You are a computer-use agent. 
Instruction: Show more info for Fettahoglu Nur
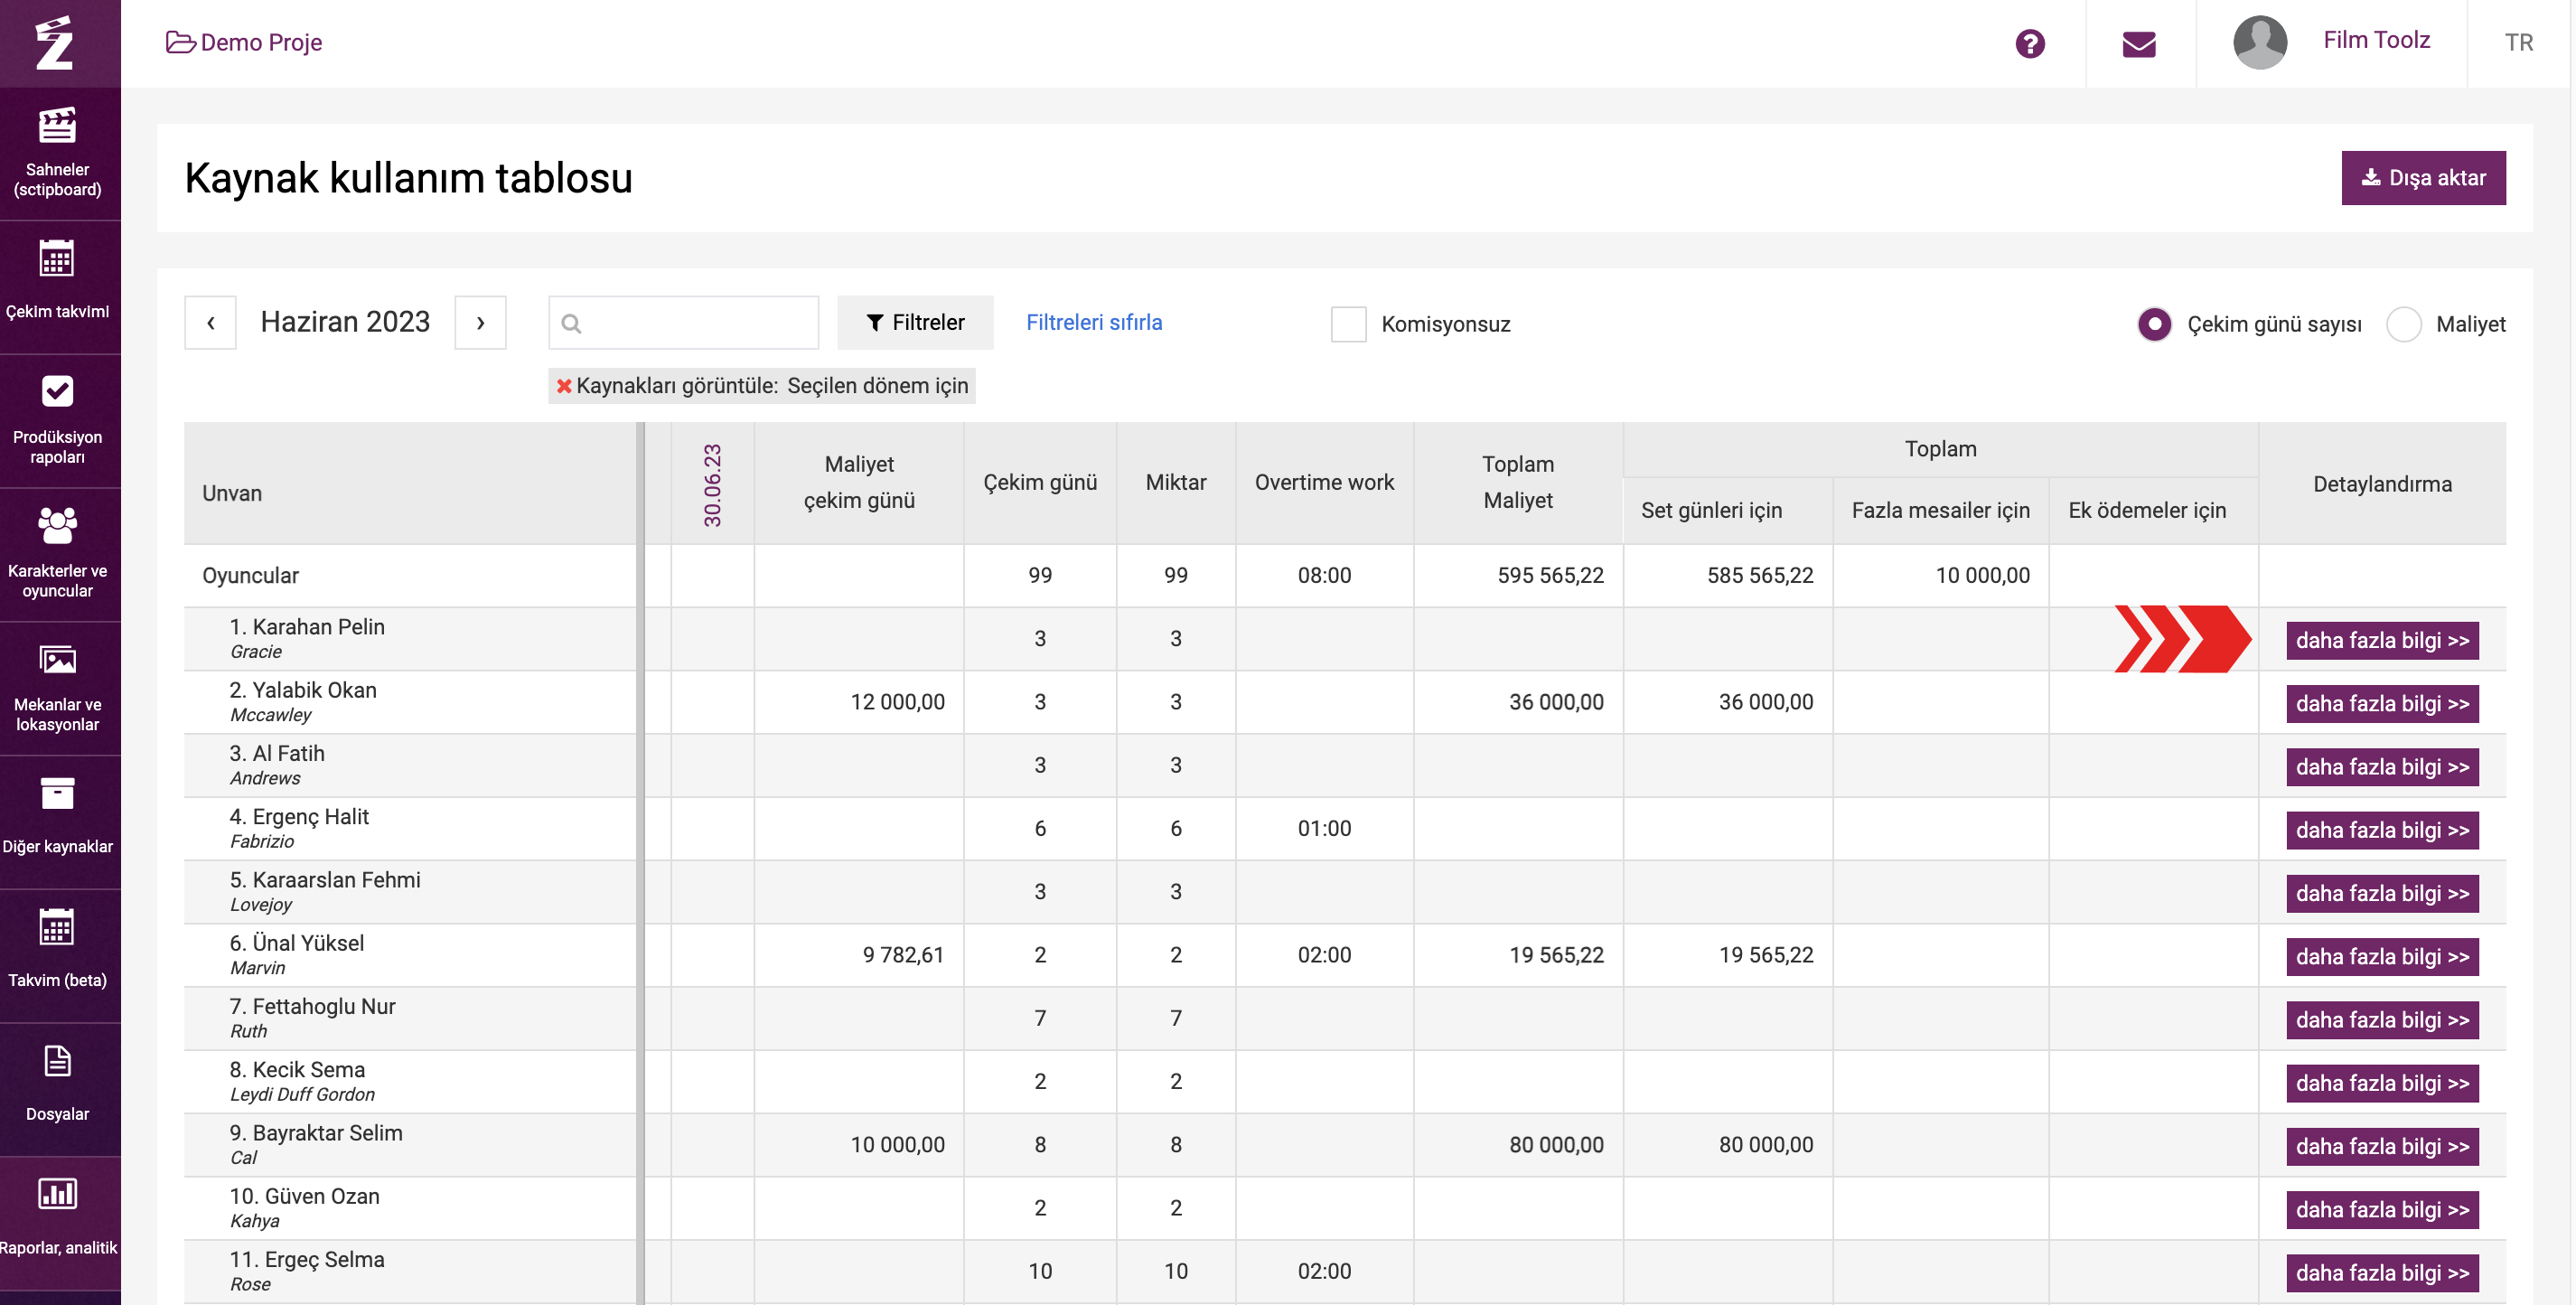[2382, 1020]
